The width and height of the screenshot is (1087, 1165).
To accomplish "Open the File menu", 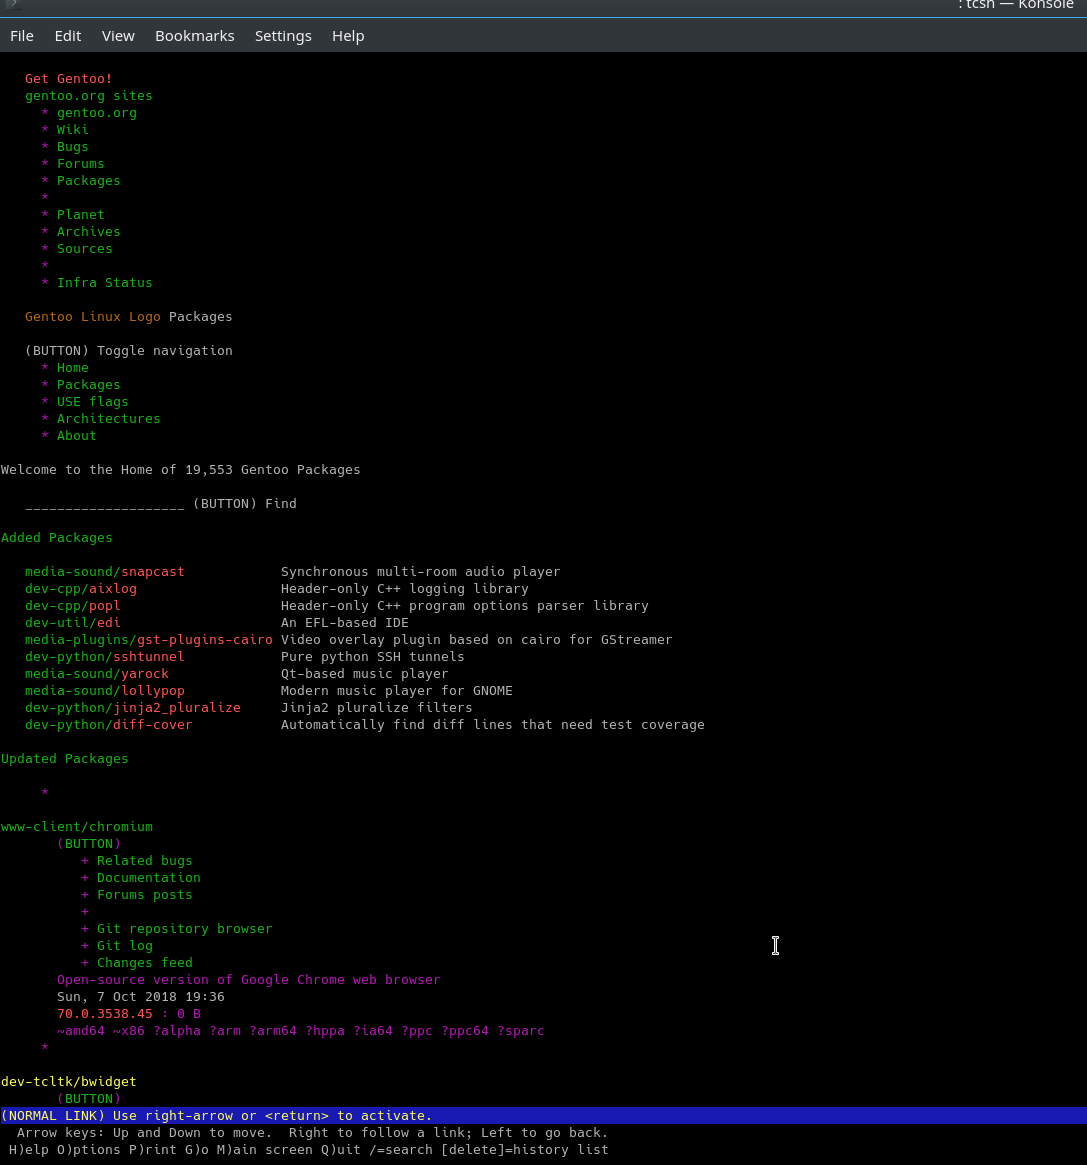I will coord(22,36).
